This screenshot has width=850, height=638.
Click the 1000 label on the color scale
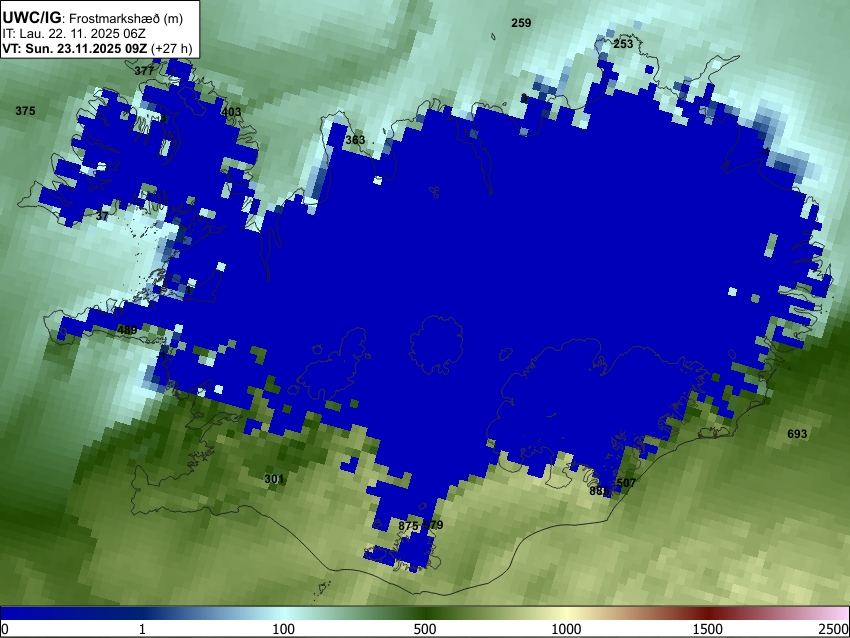[566, 629]
